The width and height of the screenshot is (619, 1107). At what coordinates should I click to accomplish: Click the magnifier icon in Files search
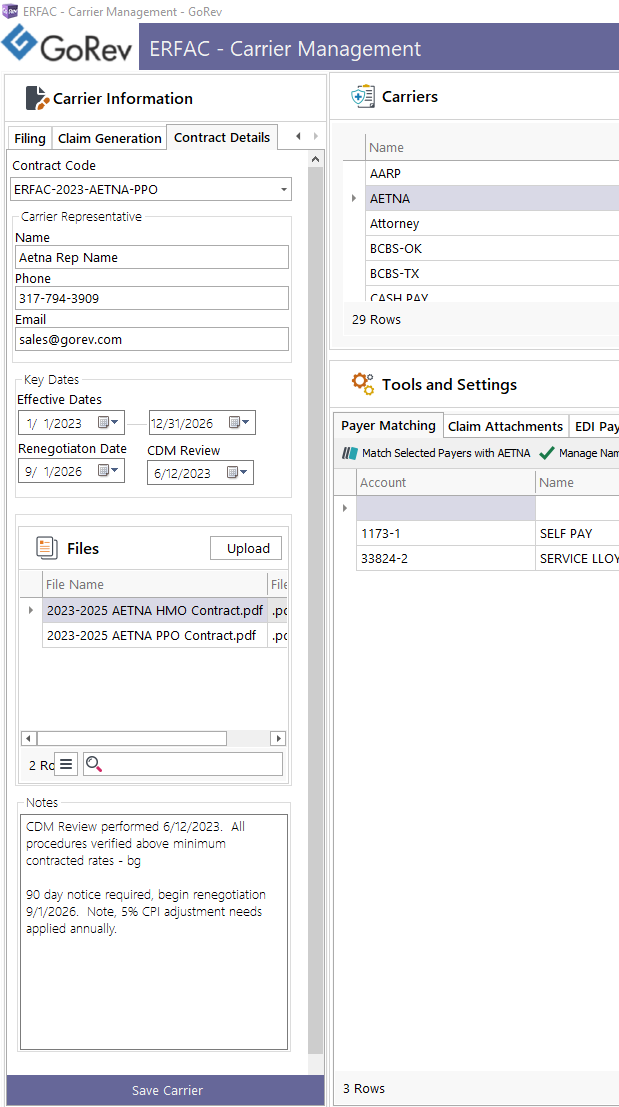pos(94,764)
